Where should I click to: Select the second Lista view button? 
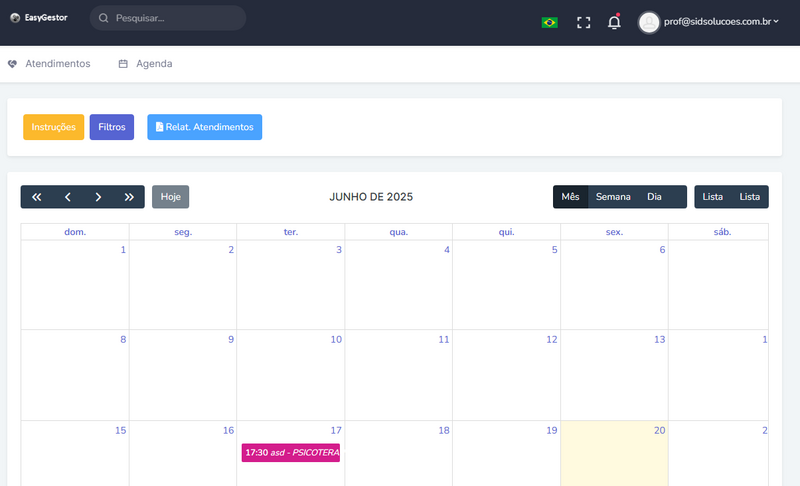749,197
